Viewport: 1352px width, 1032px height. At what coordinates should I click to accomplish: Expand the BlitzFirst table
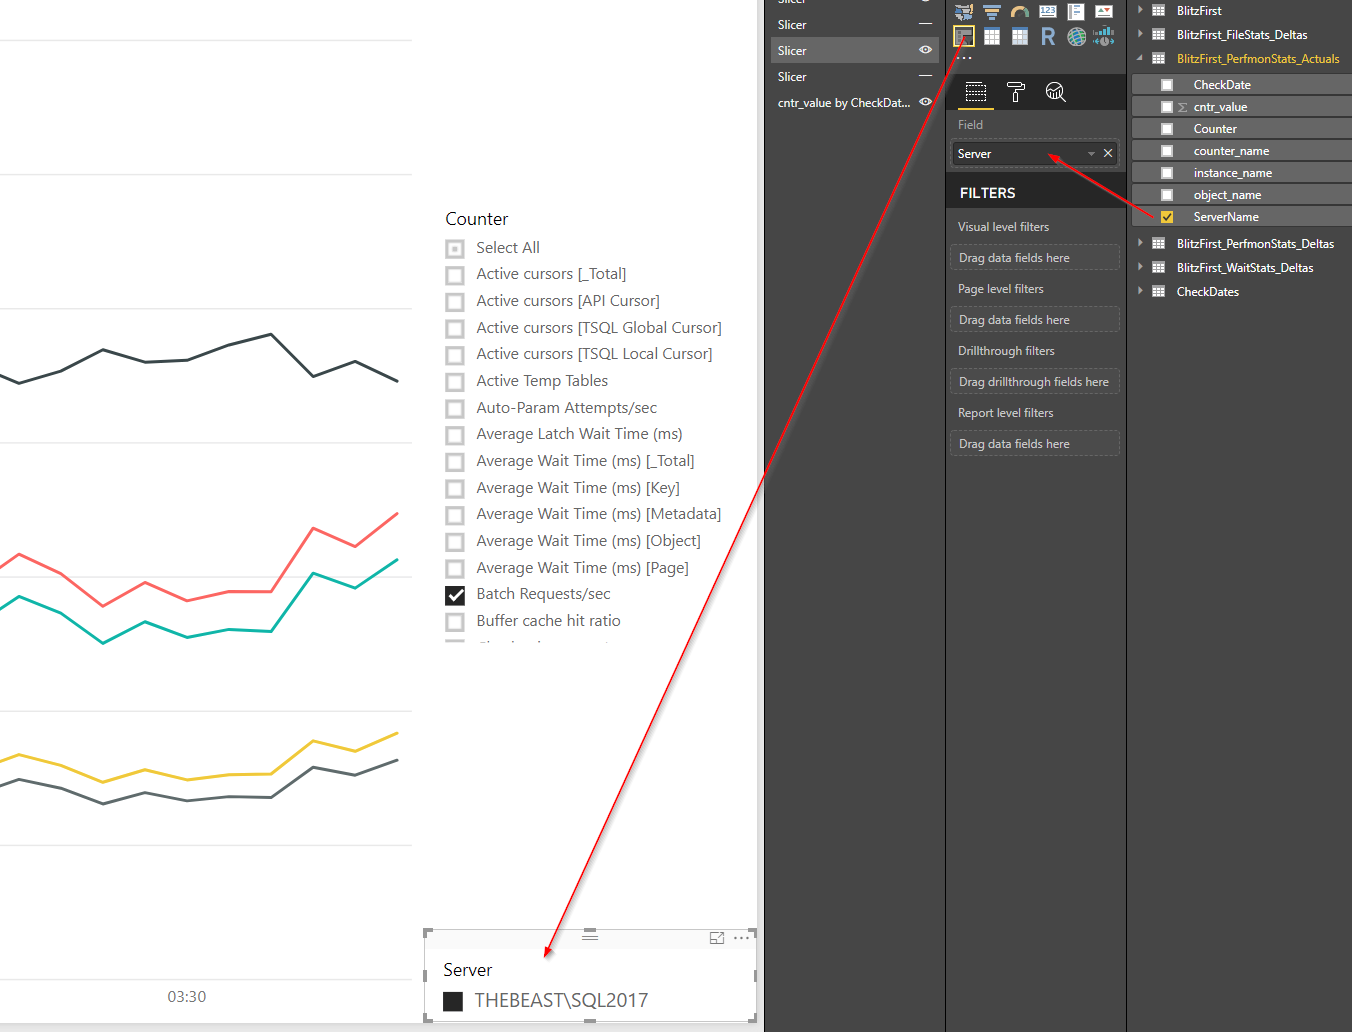[x=1140, y=10]
